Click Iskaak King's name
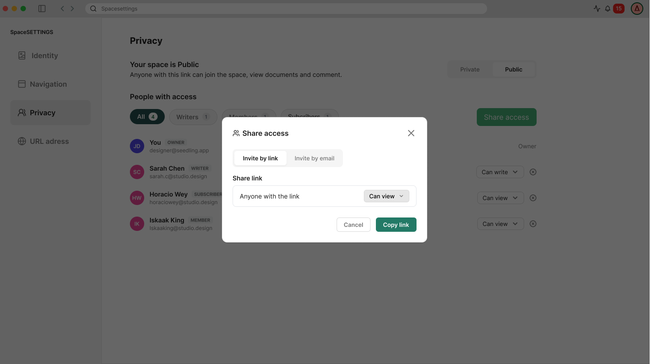 tap(167, 220)
